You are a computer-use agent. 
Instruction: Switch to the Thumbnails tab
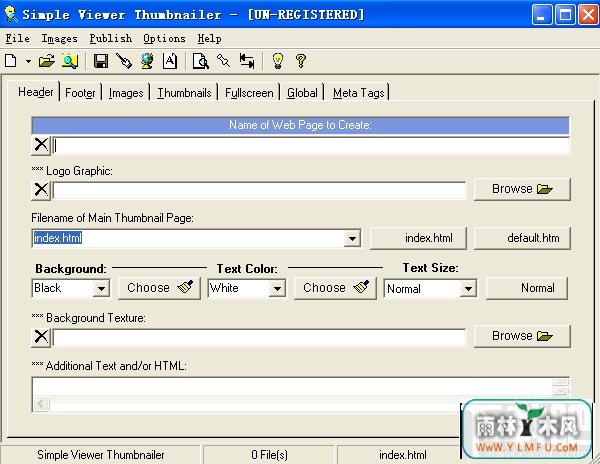(184, 93)
